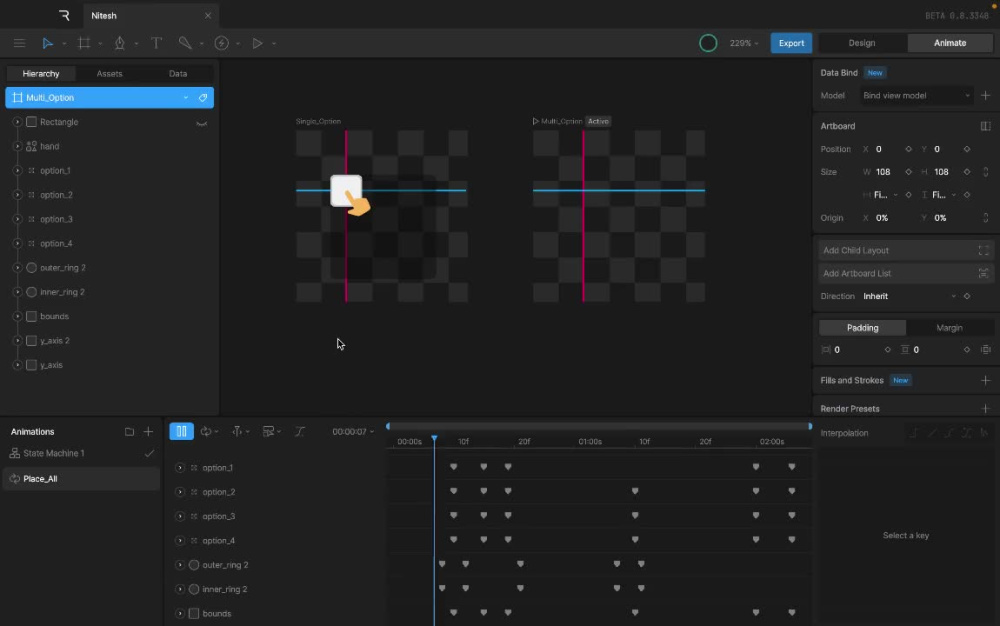
Task: Toggle the Width keyframe diamond
Action: coord(908,172)
